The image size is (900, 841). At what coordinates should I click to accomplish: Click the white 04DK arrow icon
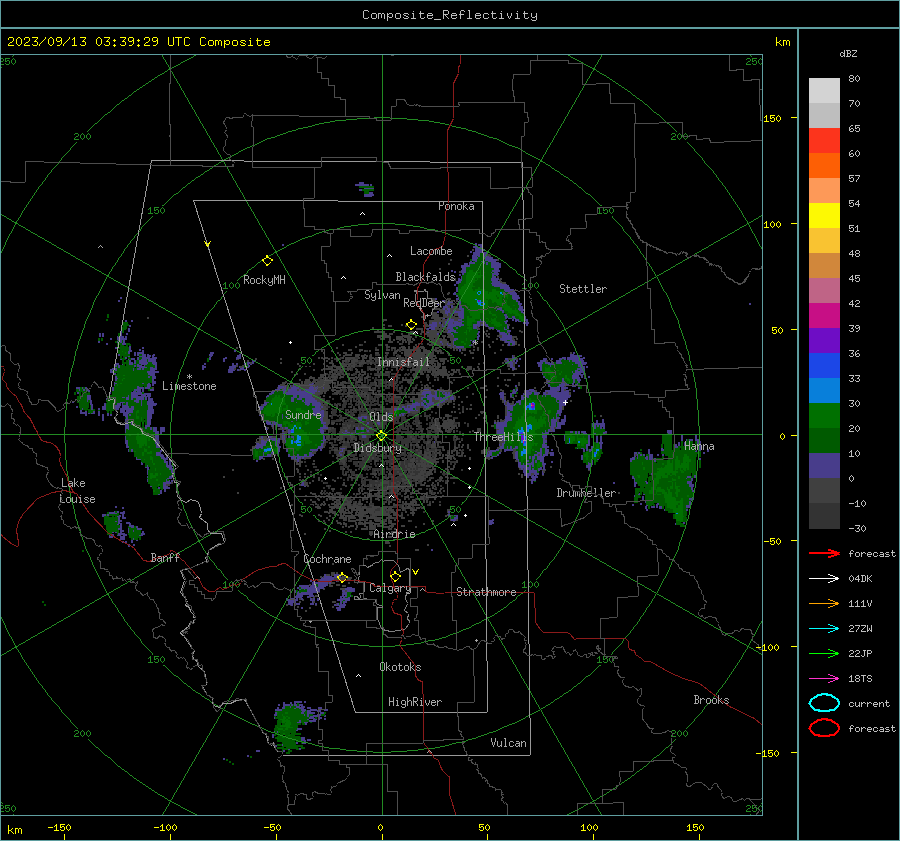tap(824, 578)
